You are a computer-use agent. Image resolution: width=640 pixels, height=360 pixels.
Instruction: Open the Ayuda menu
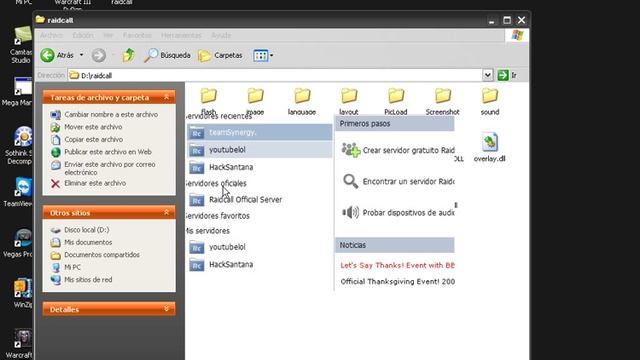pyautogui.click(x=221, y=36)
